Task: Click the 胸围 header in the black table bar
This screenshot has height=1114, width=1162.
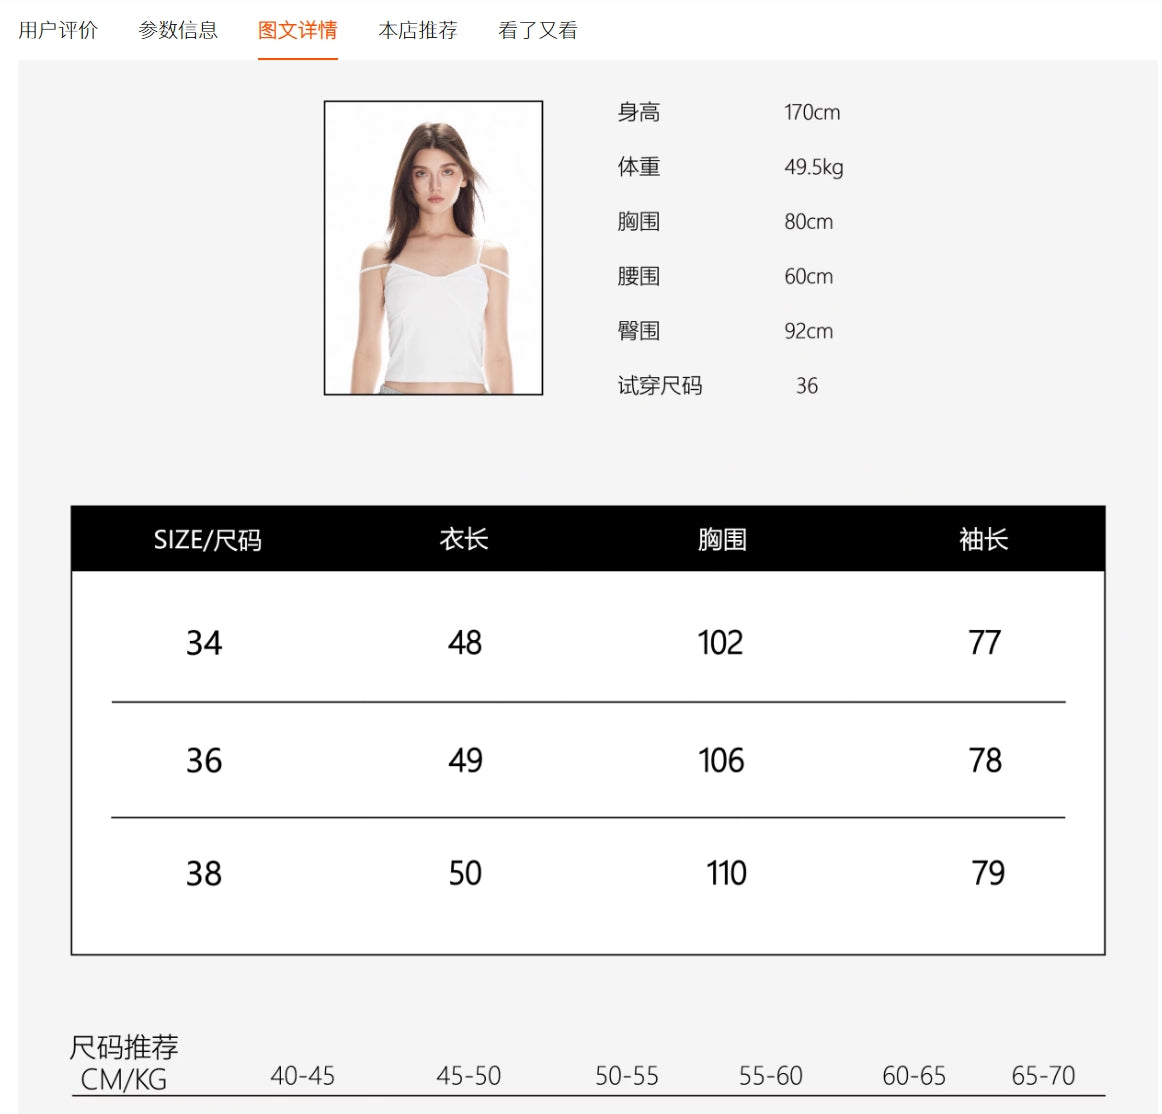Action: [722, 540]
